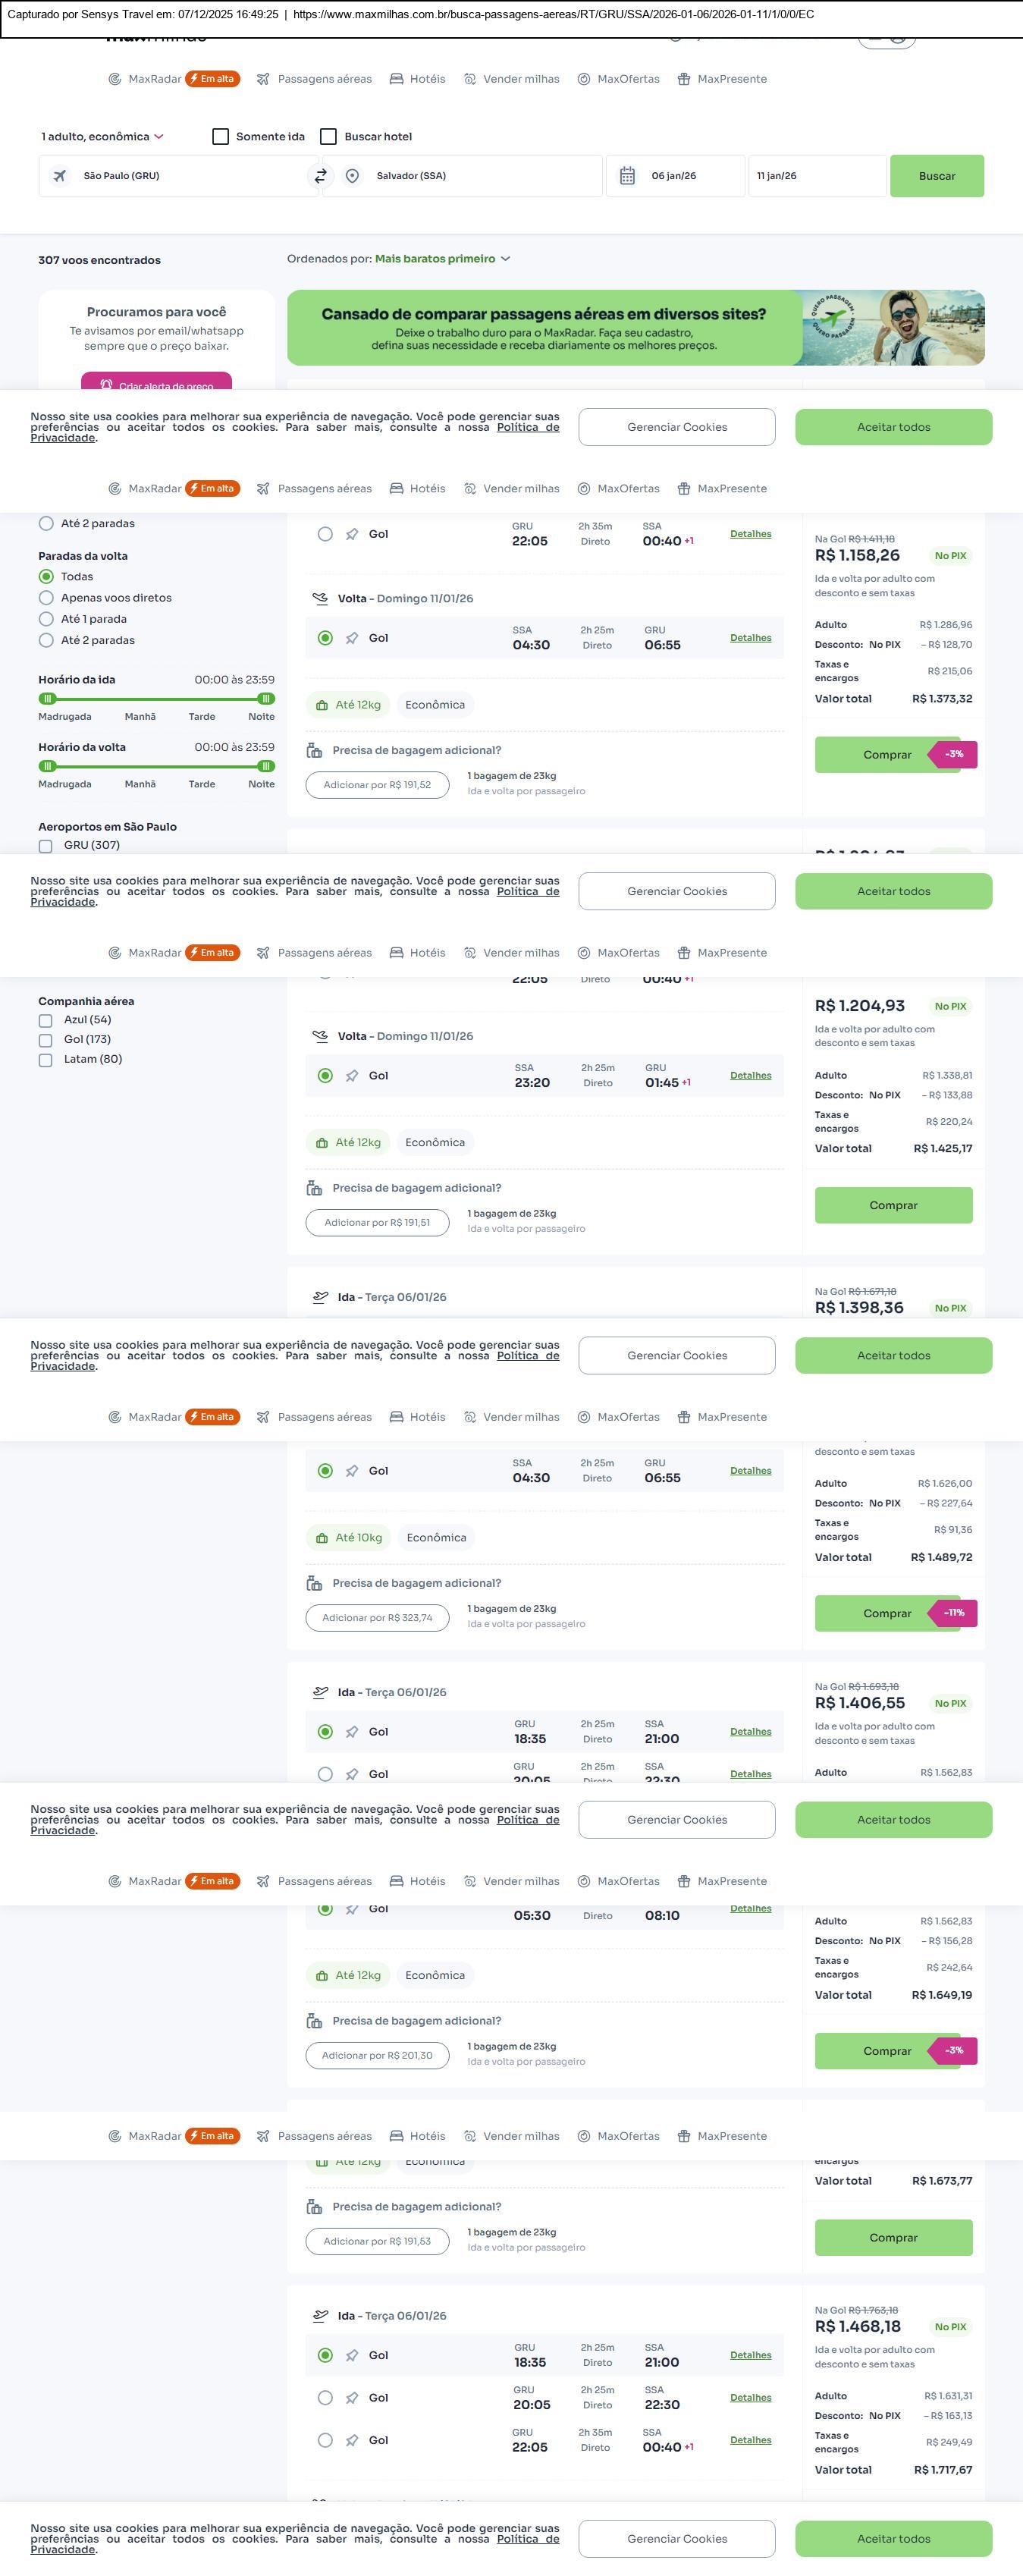Click the gift icon next to MaxPresente
The width and height of the screenshot is (1023, 2576).
pos(684,79)
